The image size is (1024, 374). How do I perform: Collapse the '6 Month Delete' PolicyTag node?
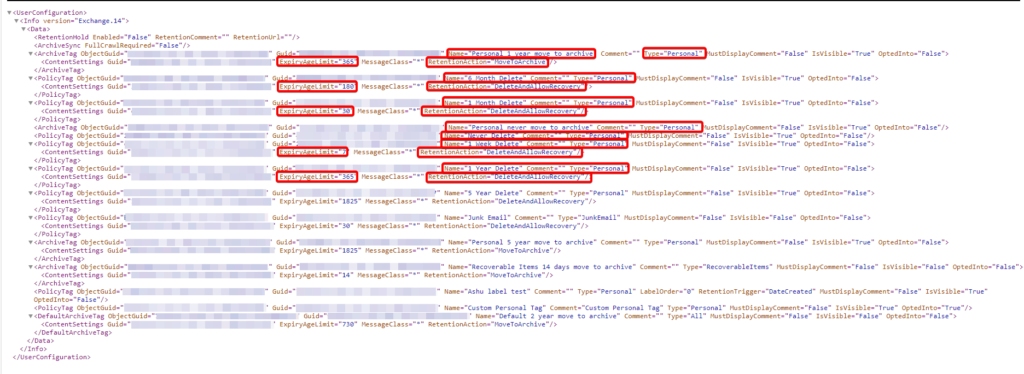tap(31, 78)
